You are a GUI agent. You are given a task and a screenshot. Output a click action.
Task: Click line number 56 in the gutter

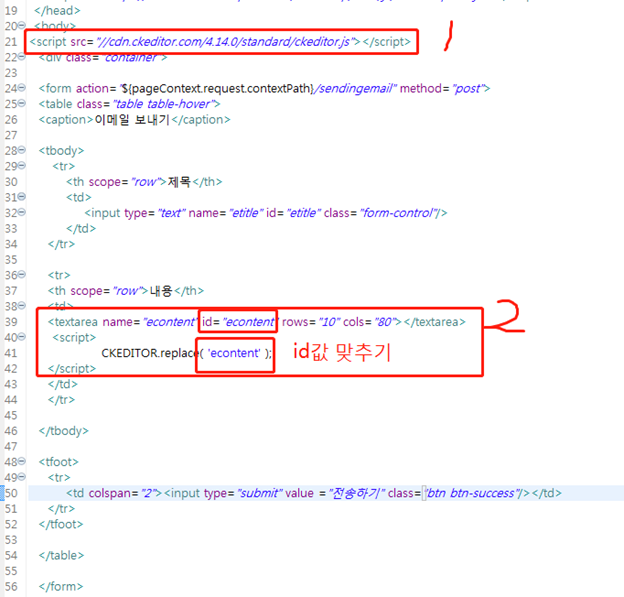[11, 587]
